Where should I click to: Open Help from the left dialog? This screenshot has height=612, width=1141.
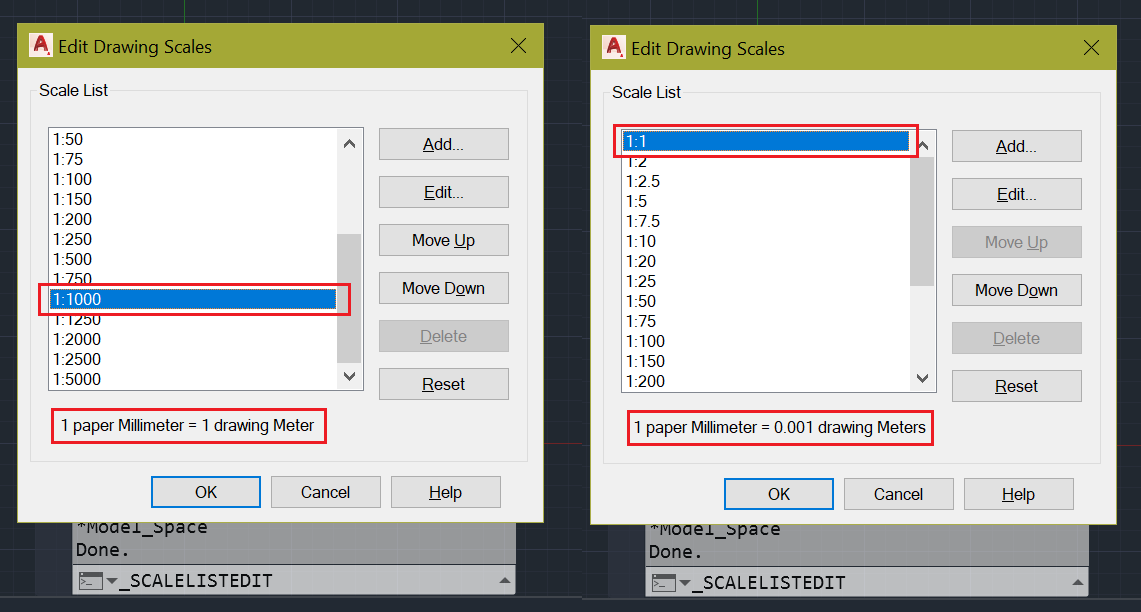click(x=446, y=491)
